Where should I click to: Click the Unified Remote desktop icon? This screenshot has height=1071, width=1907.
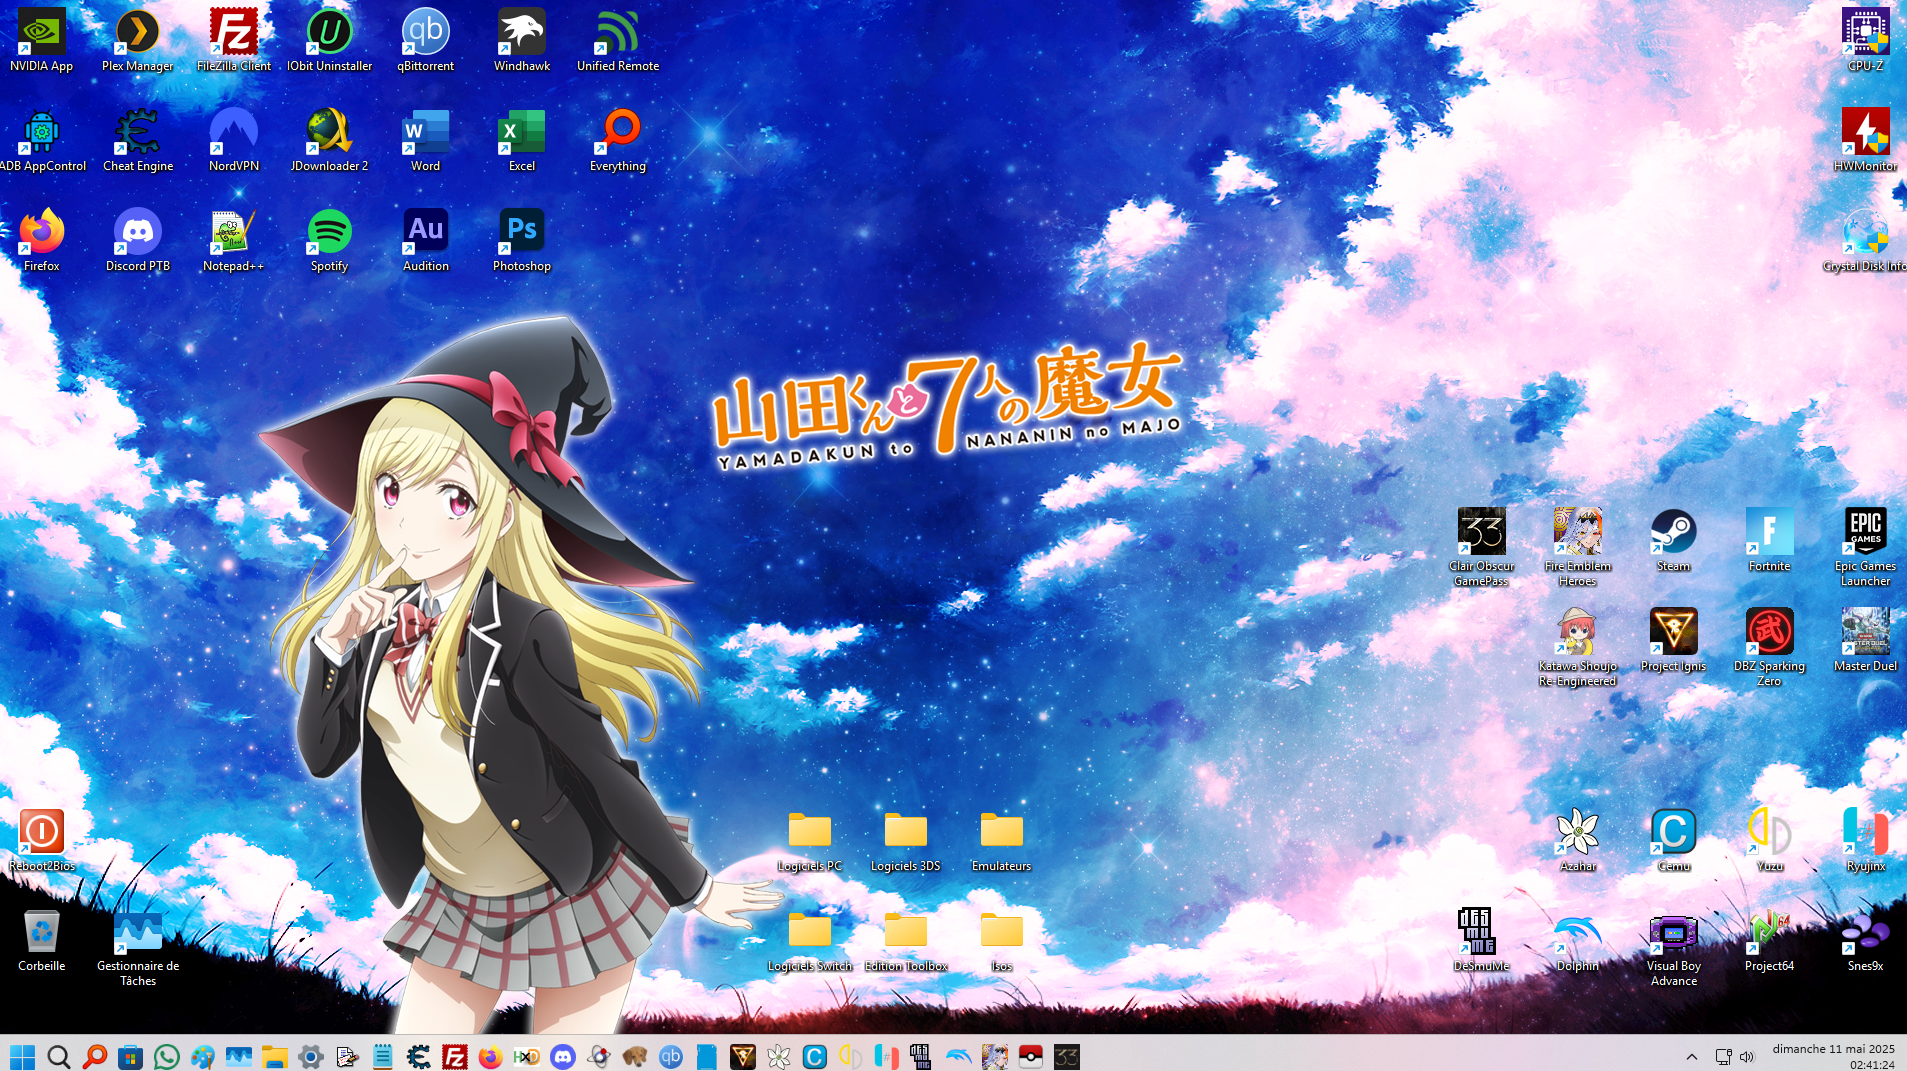tap(618, 40)
